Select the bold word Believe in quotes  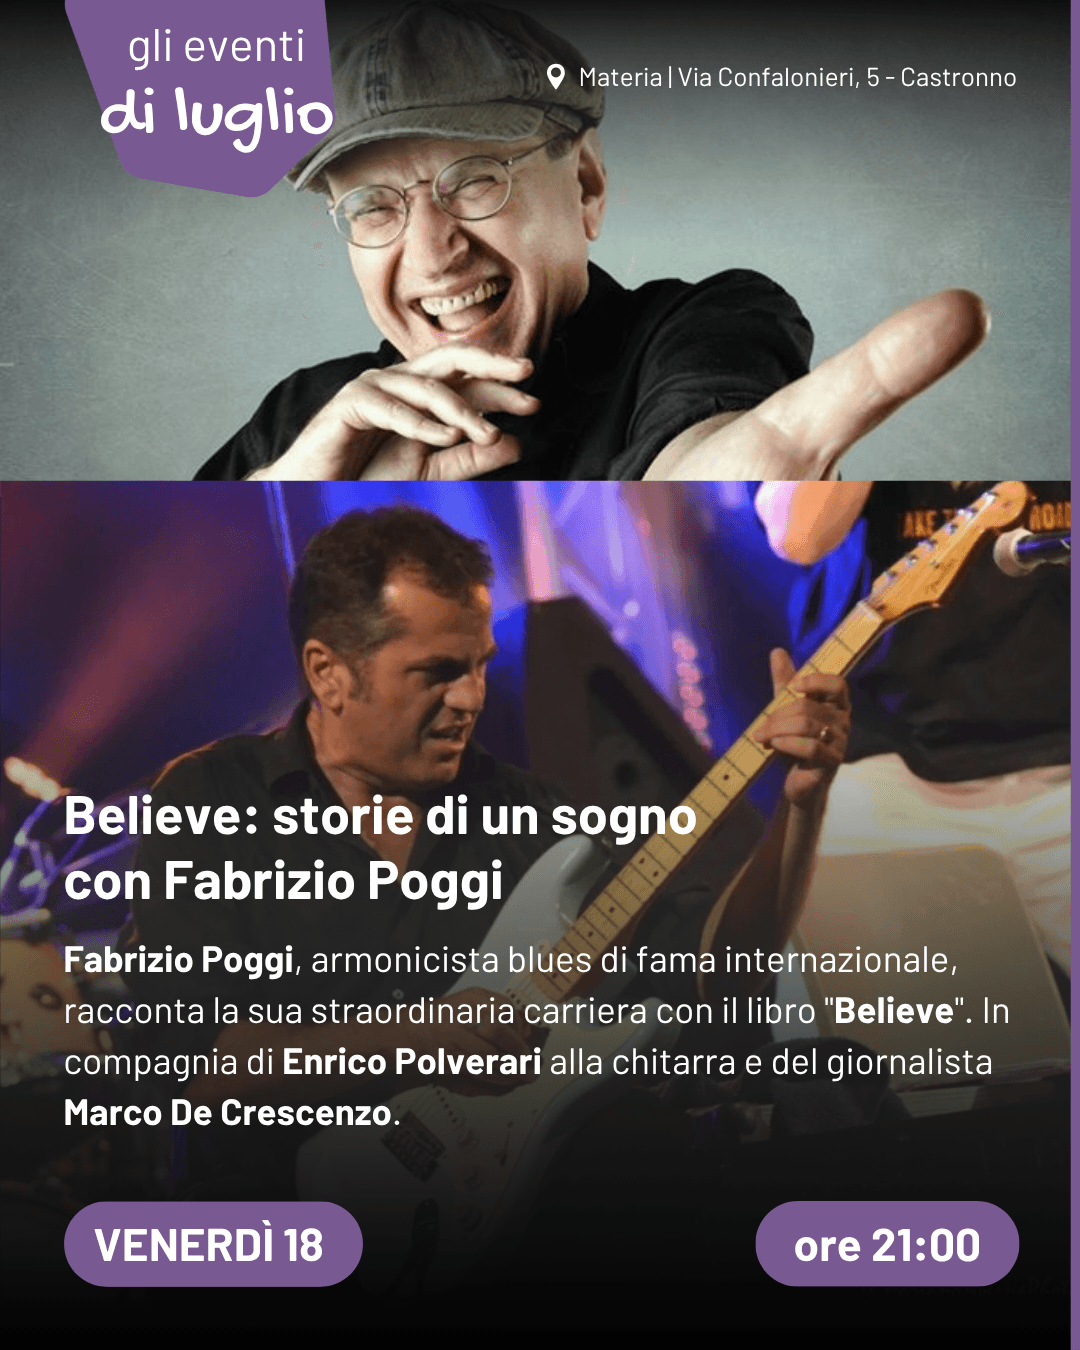click(x=894, y=1011)
